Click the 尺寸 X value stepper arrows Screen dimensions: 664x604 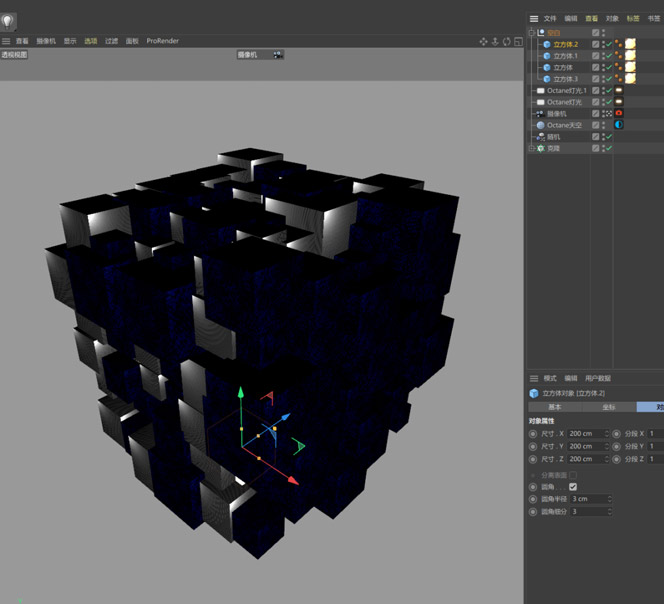tap(607, 434)
